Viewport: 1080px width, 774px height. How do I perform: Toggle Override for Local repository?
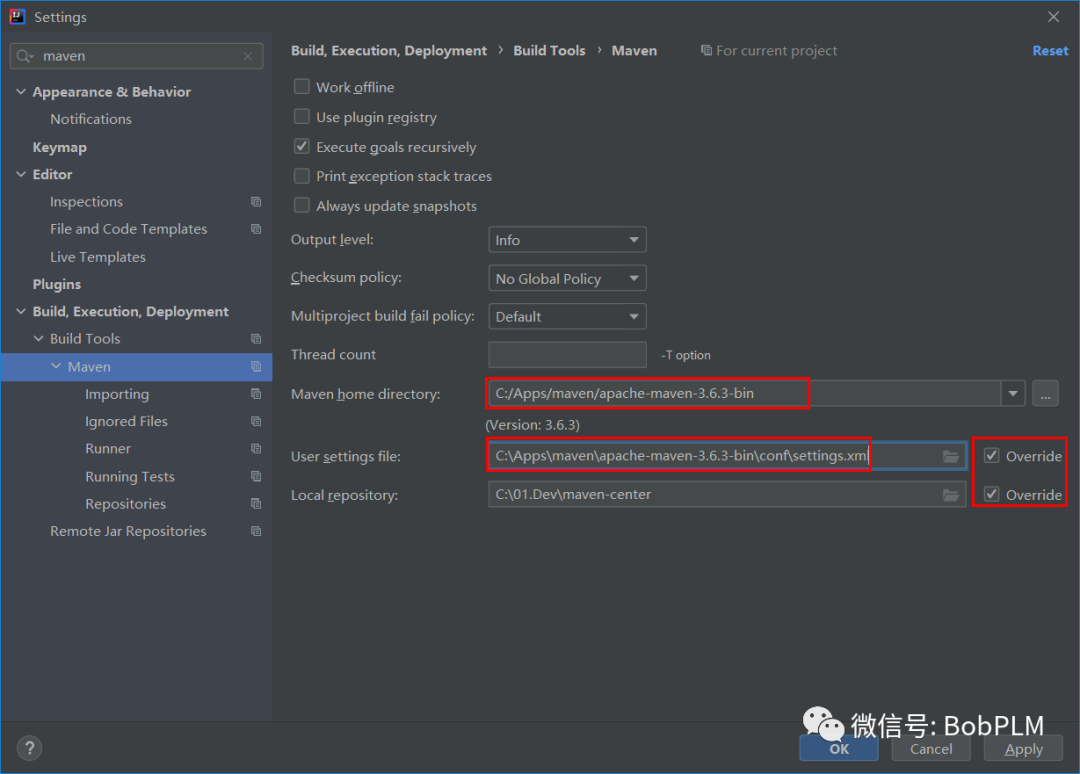point(991,494)
